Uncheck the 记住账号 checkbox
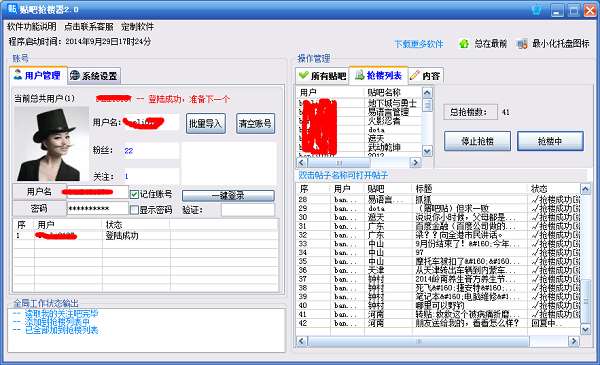The width and height of the screenshot is (600, 365). click(134, 194)
